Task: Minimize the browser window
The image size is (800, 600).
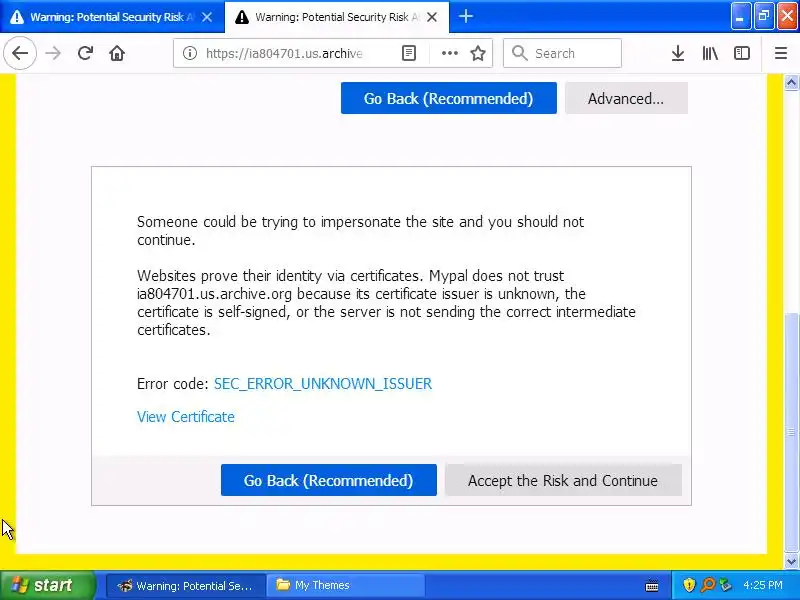Action: 740,16
